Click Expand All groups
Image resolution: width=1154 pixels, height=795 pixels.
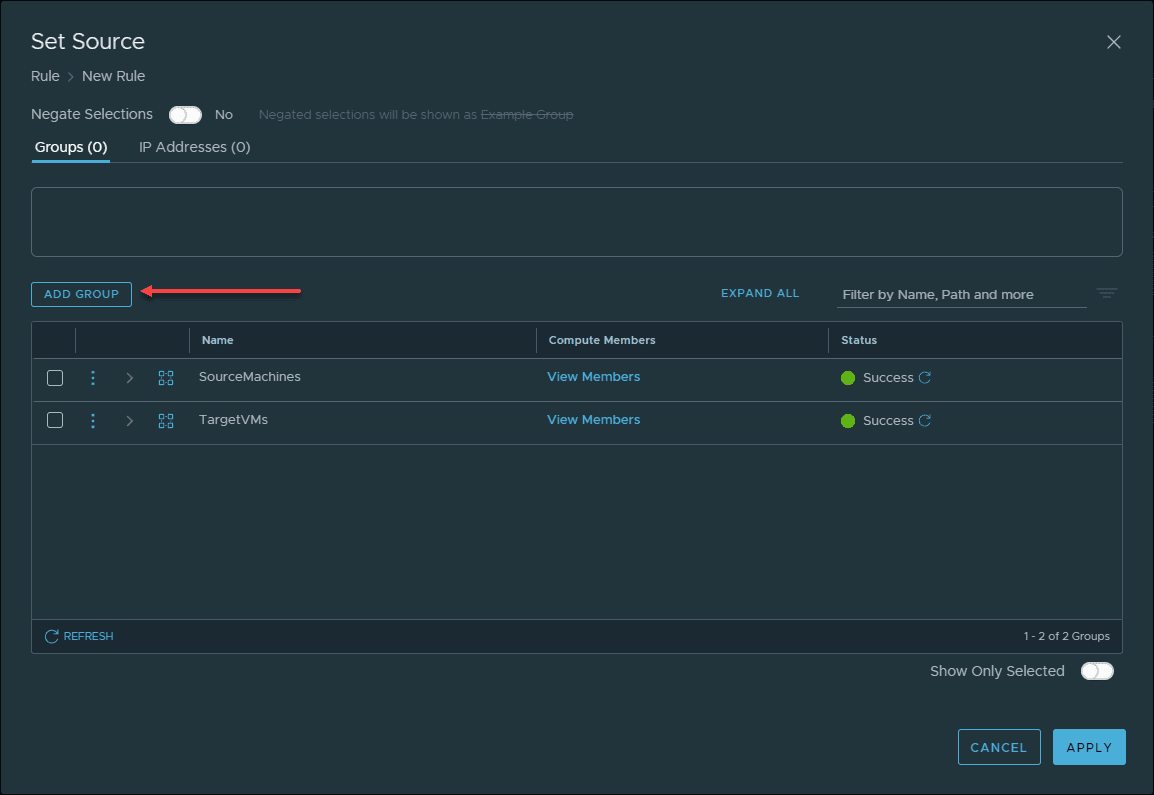point(760,294)
